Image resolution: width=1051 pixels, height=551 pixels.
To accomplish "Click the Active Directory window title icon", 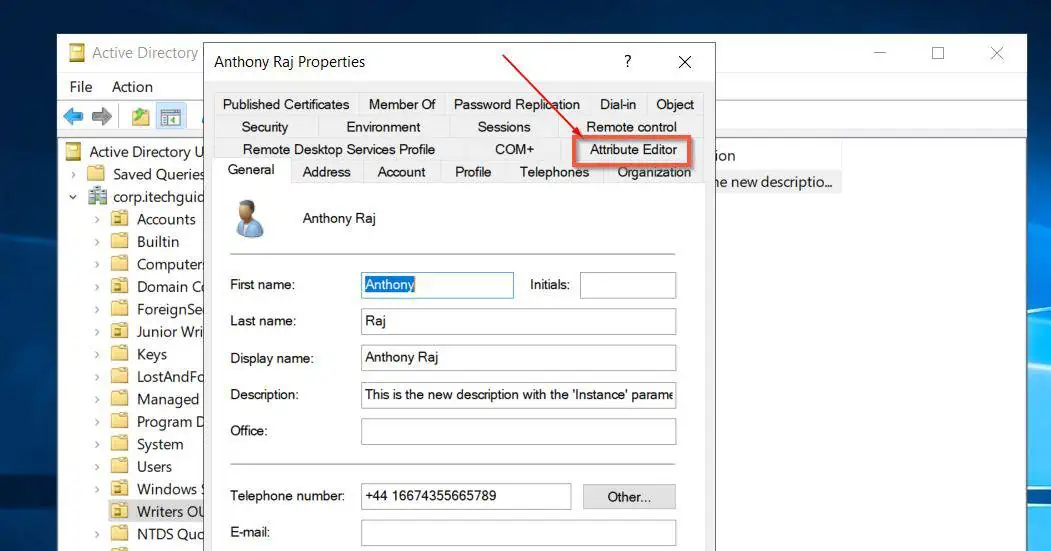I will click(x=77, y=52).
